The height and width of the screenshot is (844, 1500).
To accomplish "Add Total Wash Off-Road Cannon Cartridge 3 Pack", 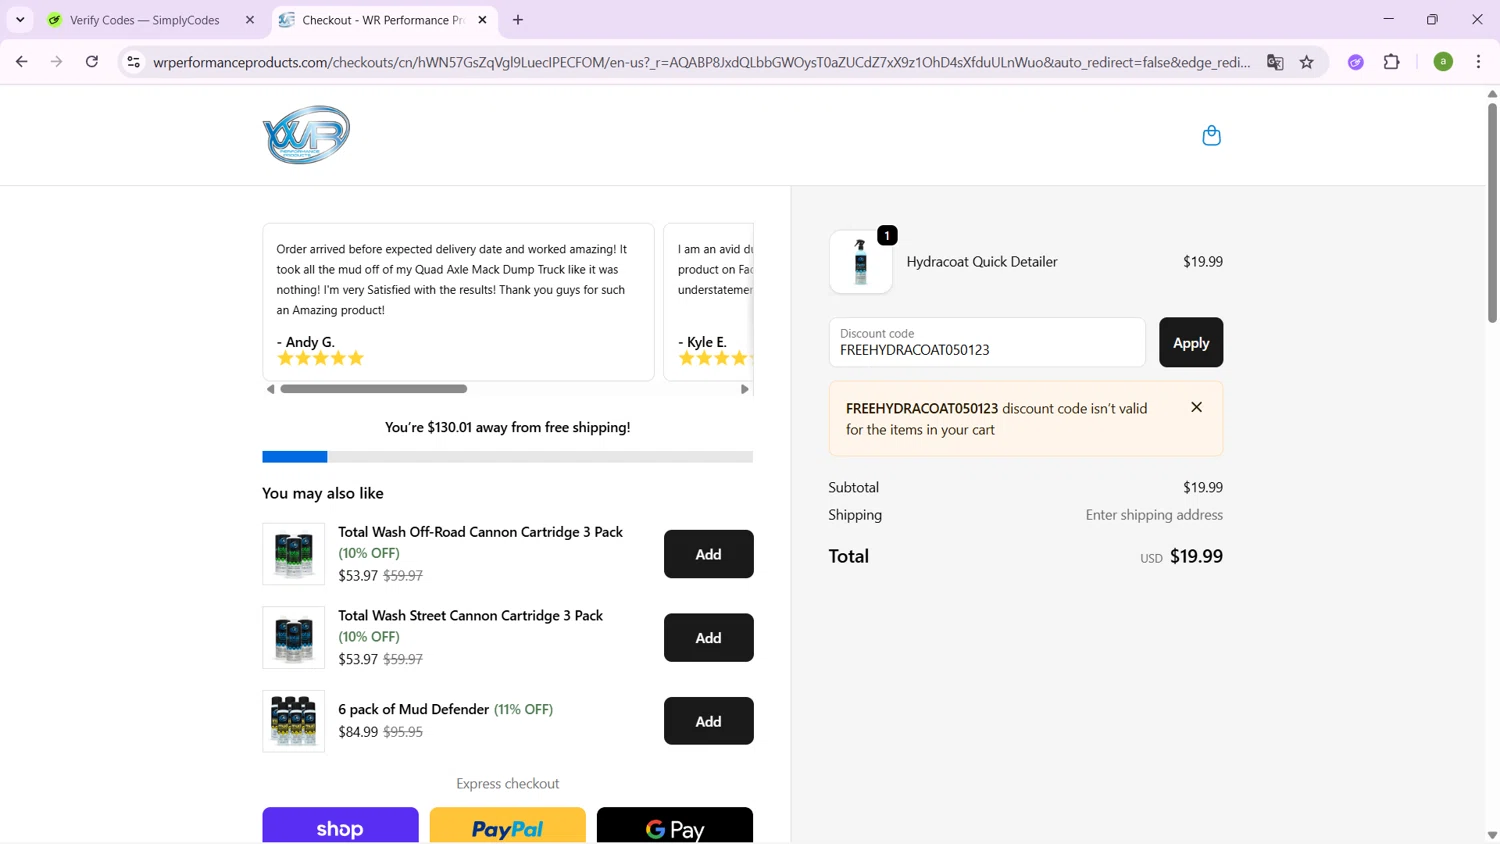I will tap(708, 554).
